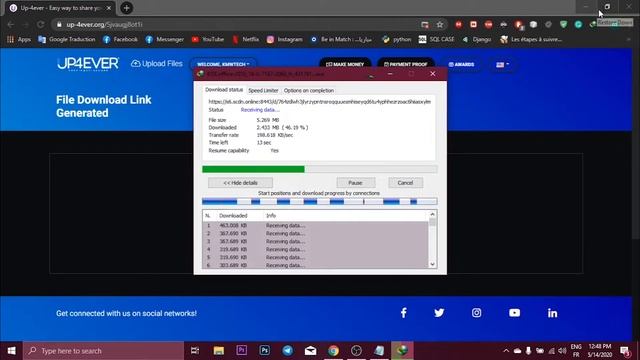This screenshot has height=360, width=640.
Task: Click the green download progress bar
Action: (x=320, y=169)
